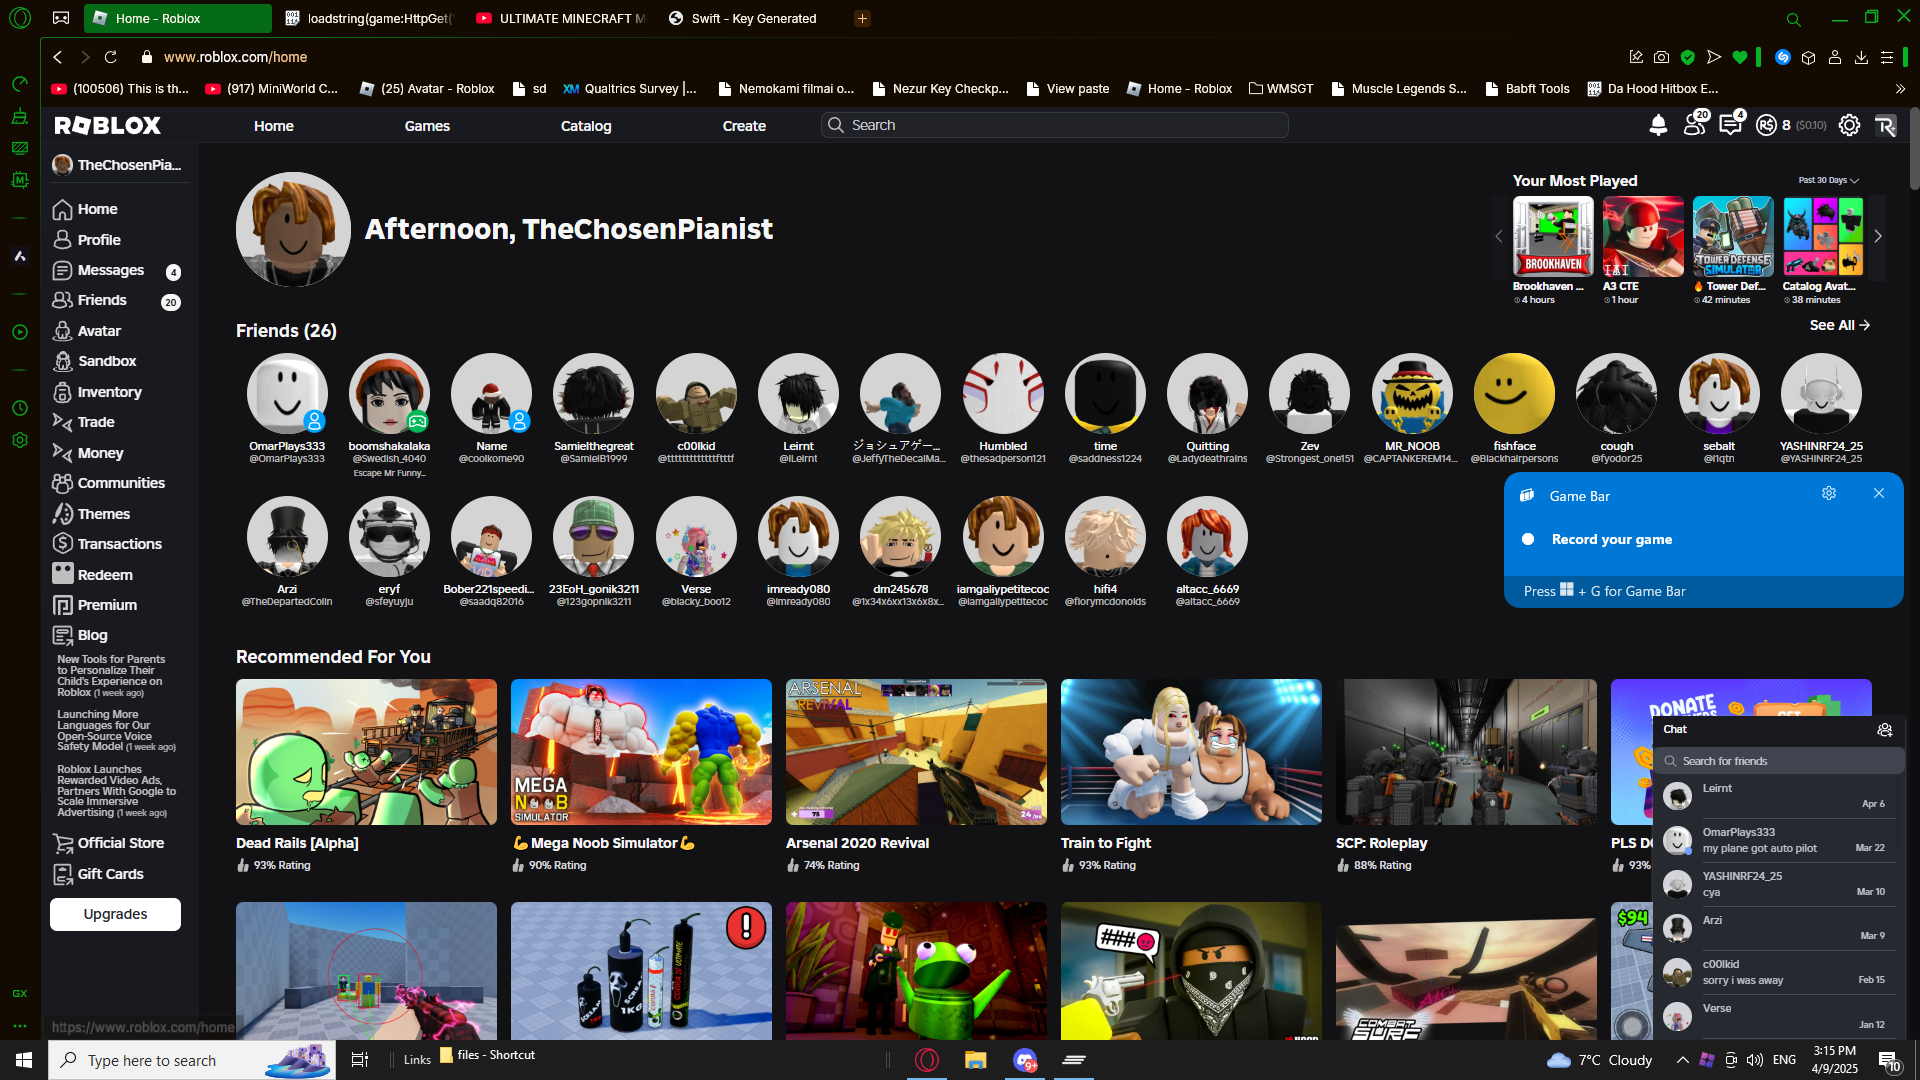Show hidden system tray icons
Screen dimensions: 1920x1080
pyautogui.click(x=1682, y=1060)
